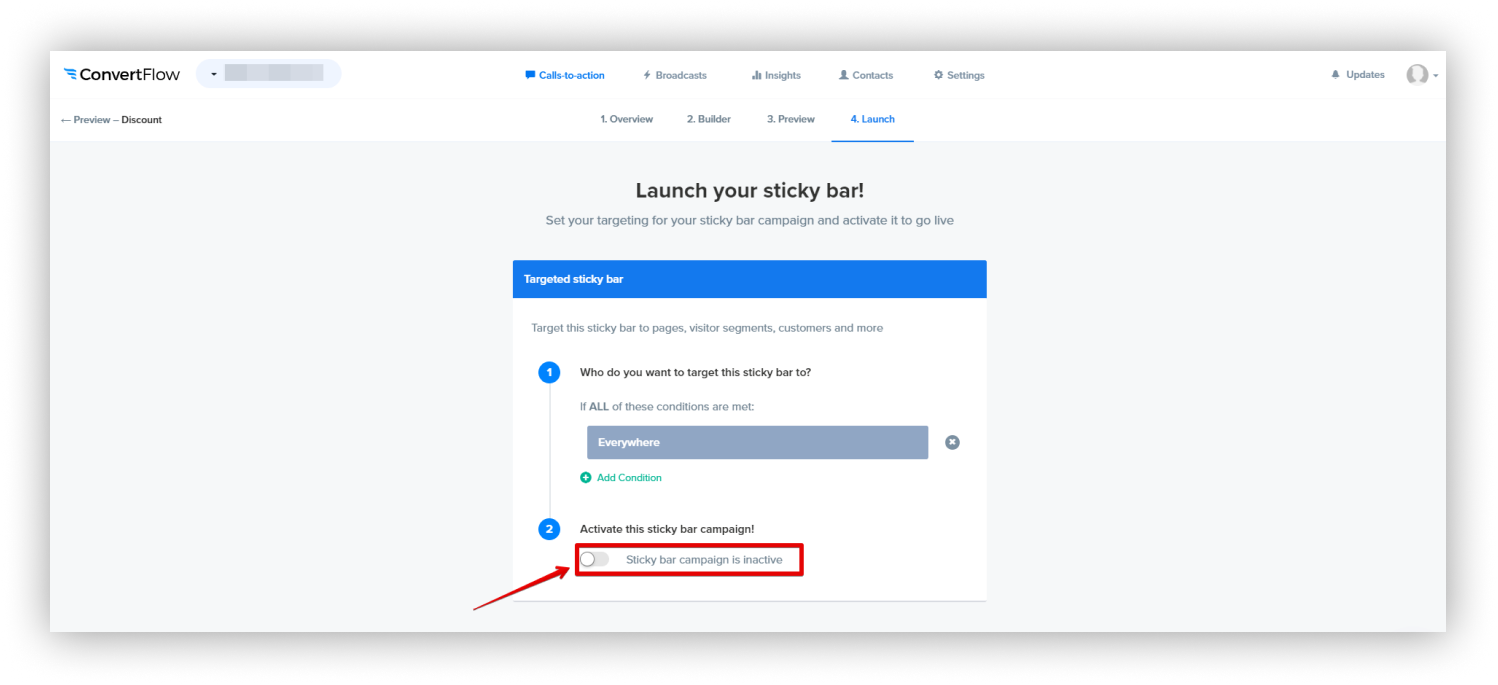Image resolution: width=1498 pixels, height=685 pixels.
Task: Go to Broadcasts section
Action: (675, 75)
